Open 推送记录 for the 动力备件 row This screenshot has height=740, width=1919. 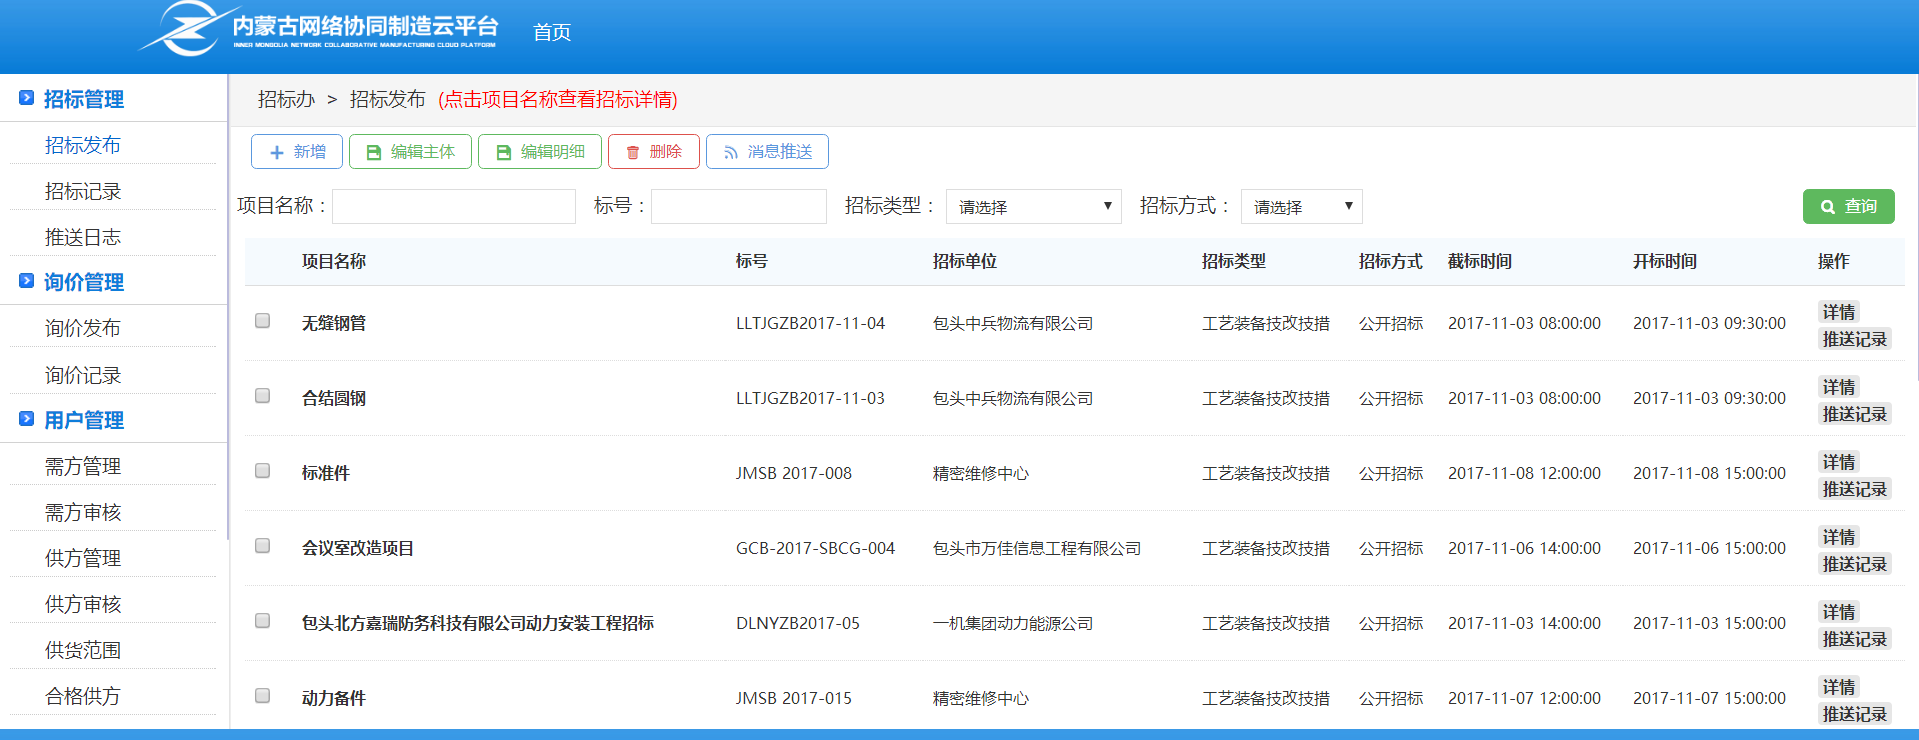pyautogui.click(x=1854, y=714)
